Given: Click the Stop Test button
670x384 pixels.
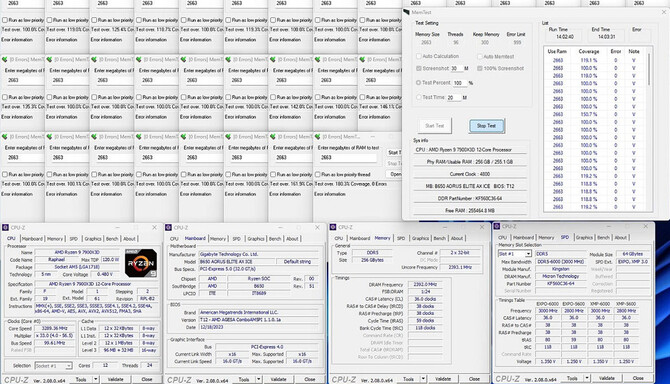Looking at the screenshot, I should [487, 126].
